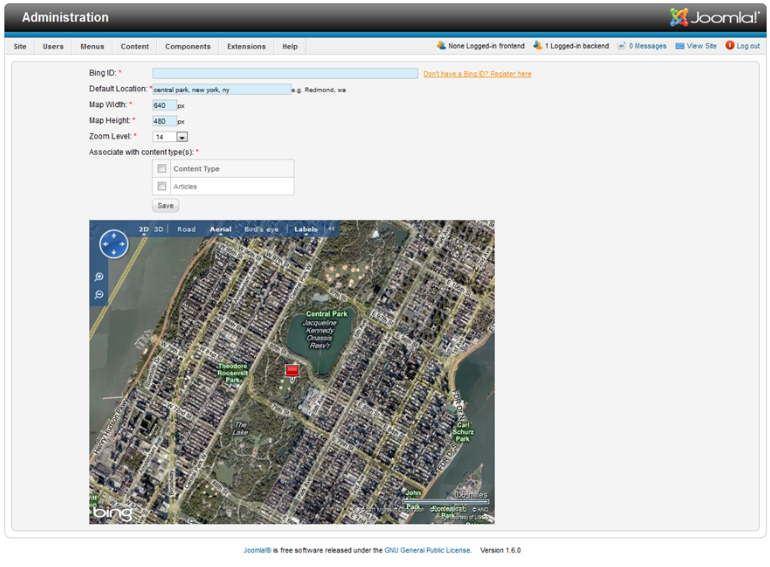The image size is (770, 567).
Task: Click The Lake map label
Action: click(241, 429)
